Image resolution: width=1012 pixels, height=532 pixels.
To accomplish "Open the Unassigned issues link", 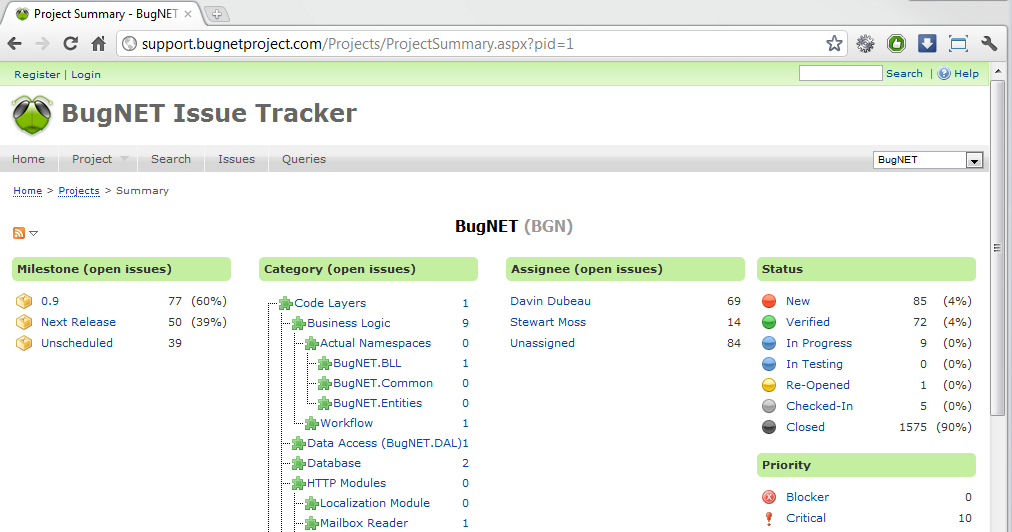I will pos(542,343).
